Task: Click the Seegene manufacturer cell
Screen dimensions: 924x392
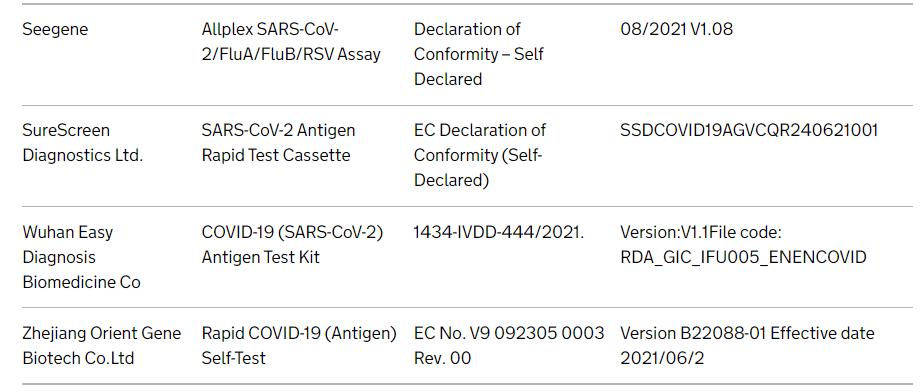Action: (x=55, y=29)
